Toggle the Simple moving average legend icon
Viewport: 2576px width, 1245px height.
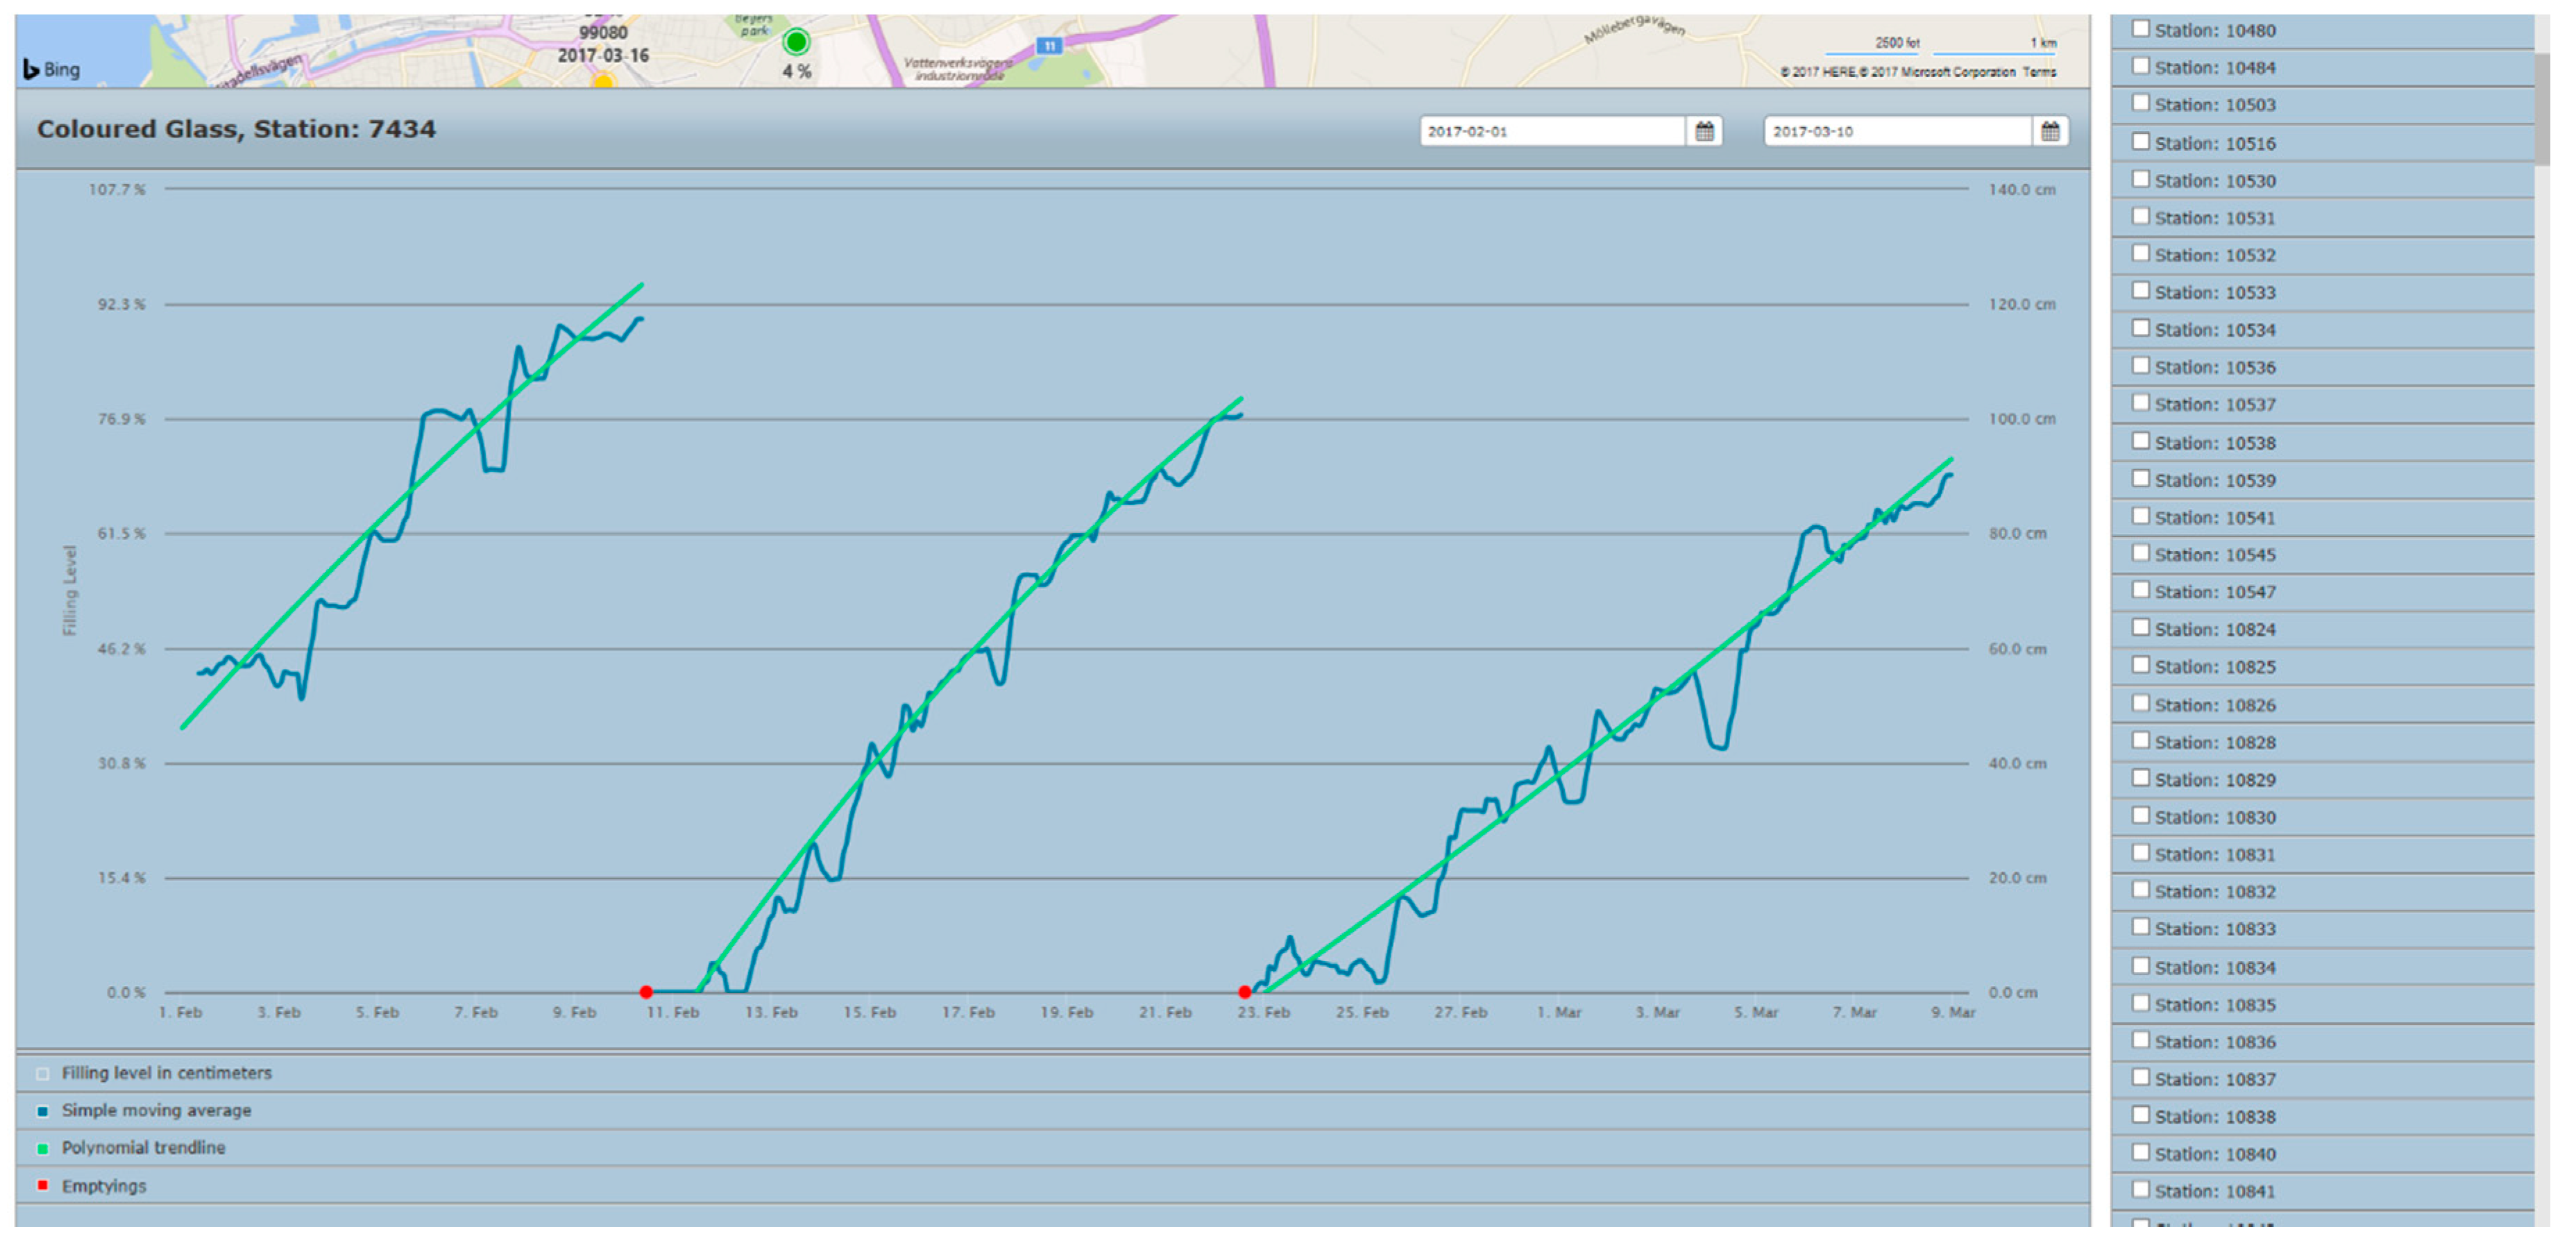tap(42, 1111)
